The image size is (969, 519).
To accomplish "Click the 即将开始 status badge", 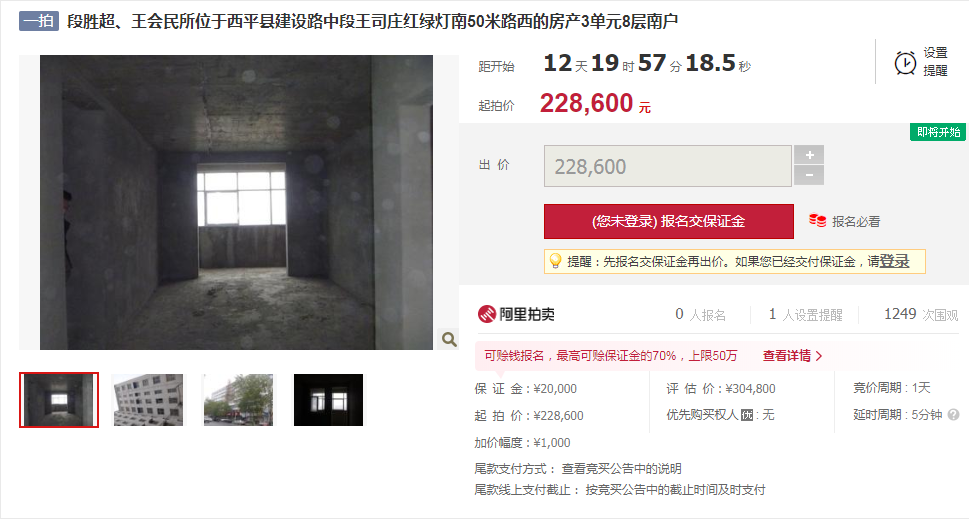I will tap(937, 132).
